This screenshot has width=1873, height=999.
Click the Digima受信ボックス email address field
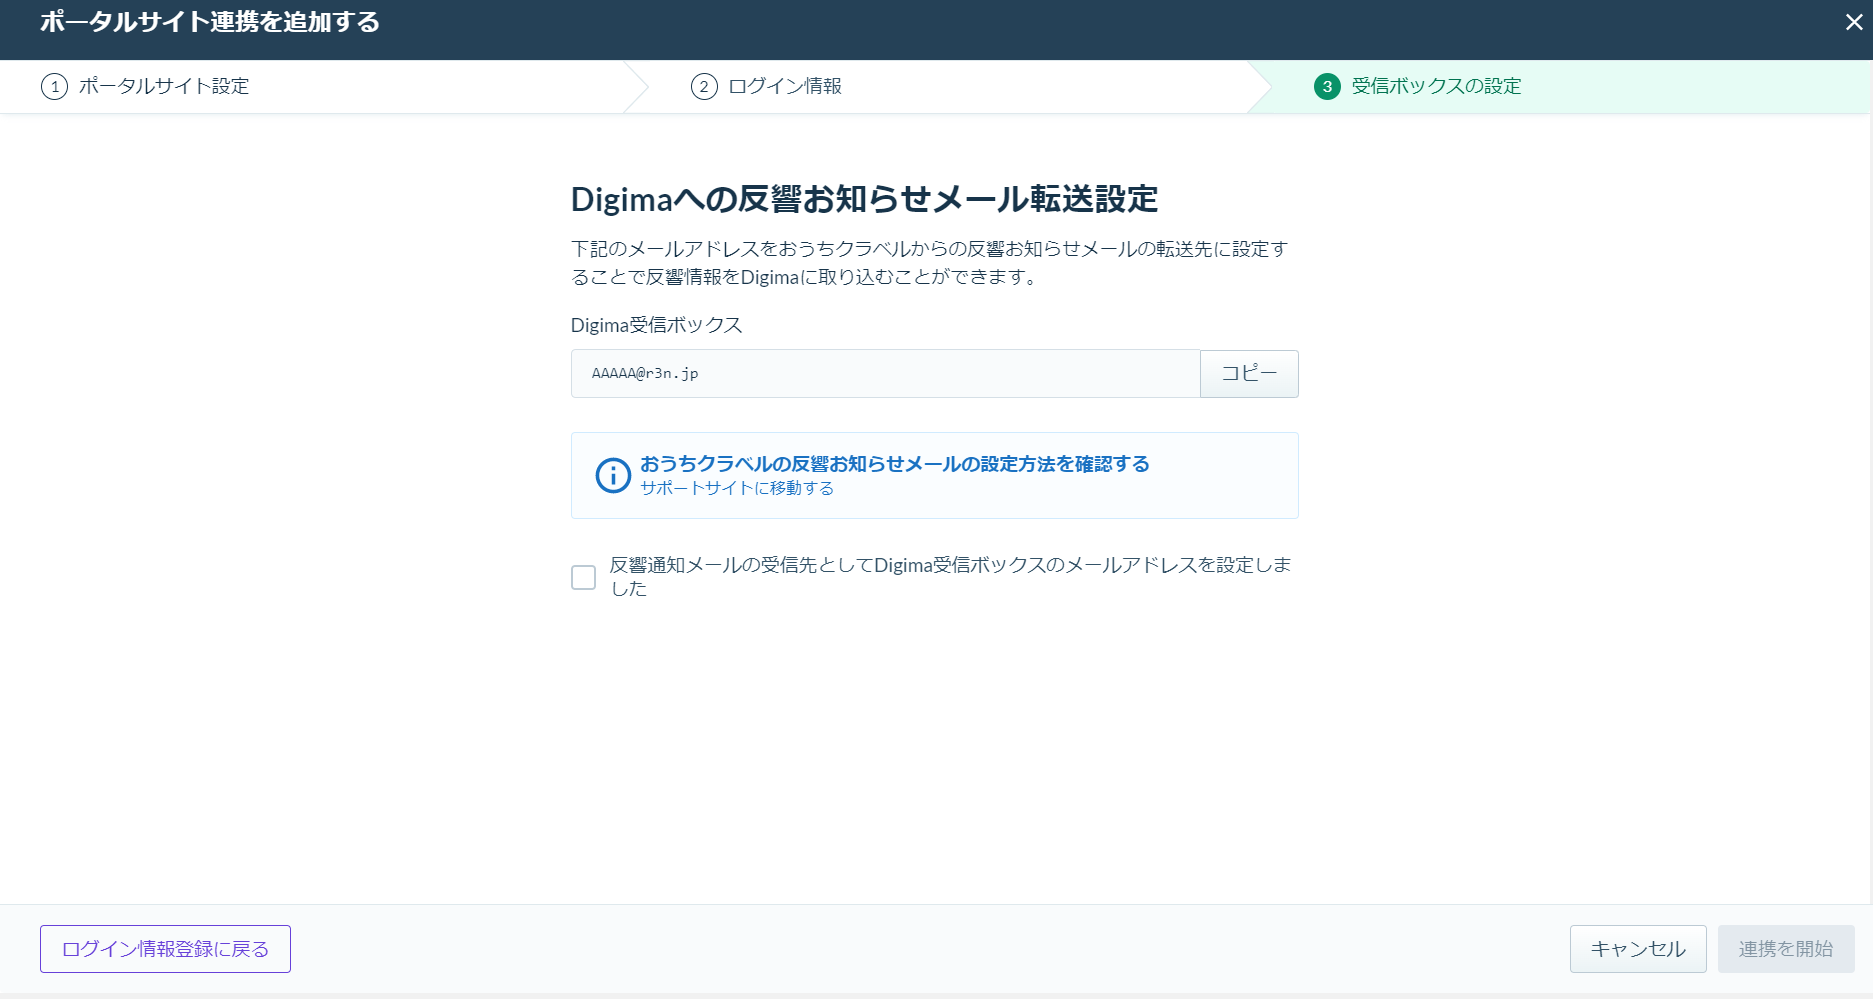(x=885, y=373)
